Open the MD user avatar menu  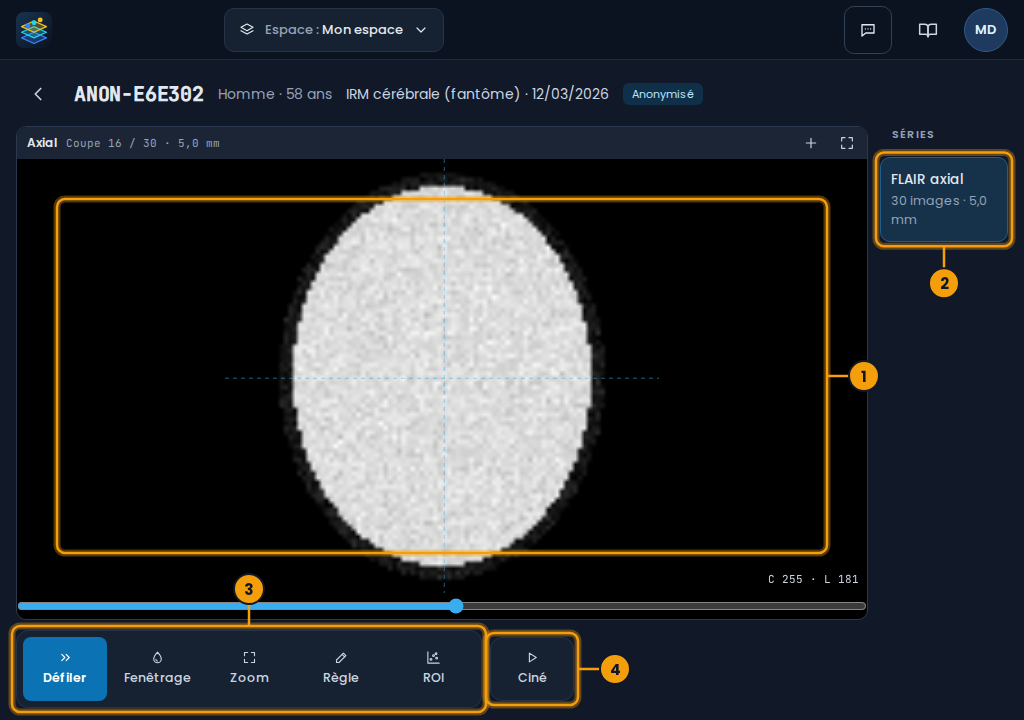click(985, 30)
